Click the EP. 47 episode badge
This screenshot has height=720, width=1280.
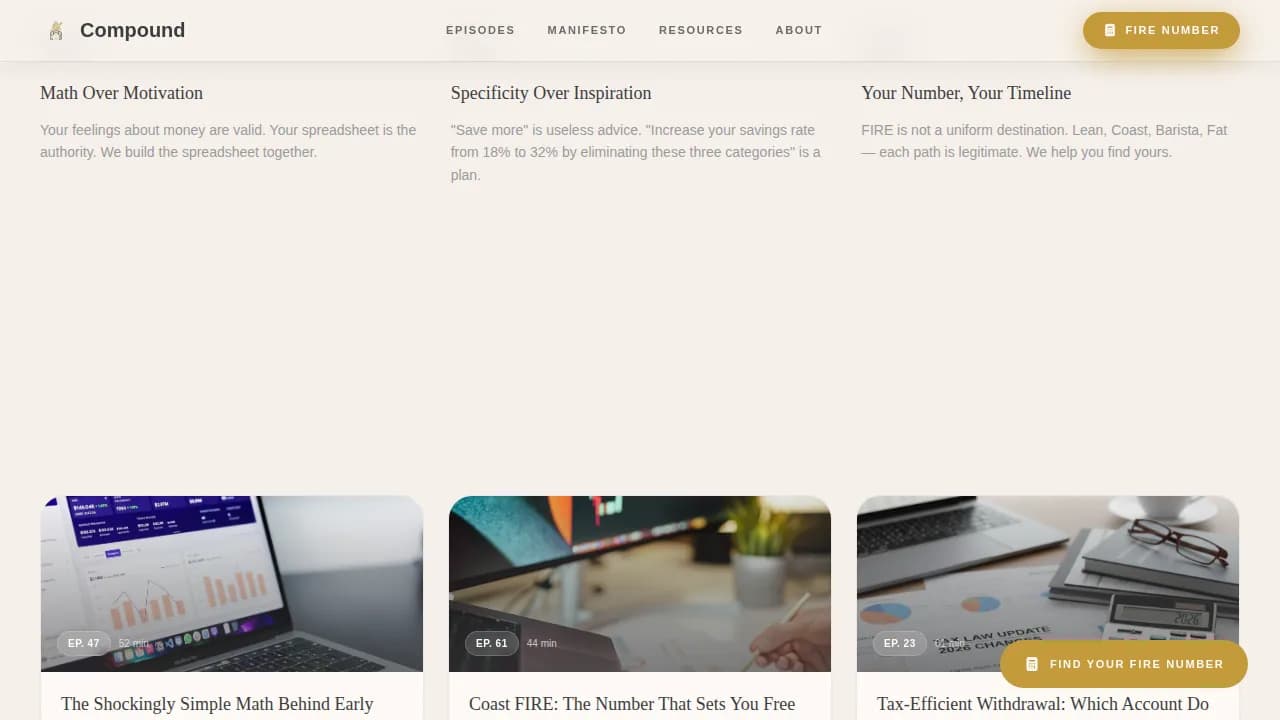83,643
